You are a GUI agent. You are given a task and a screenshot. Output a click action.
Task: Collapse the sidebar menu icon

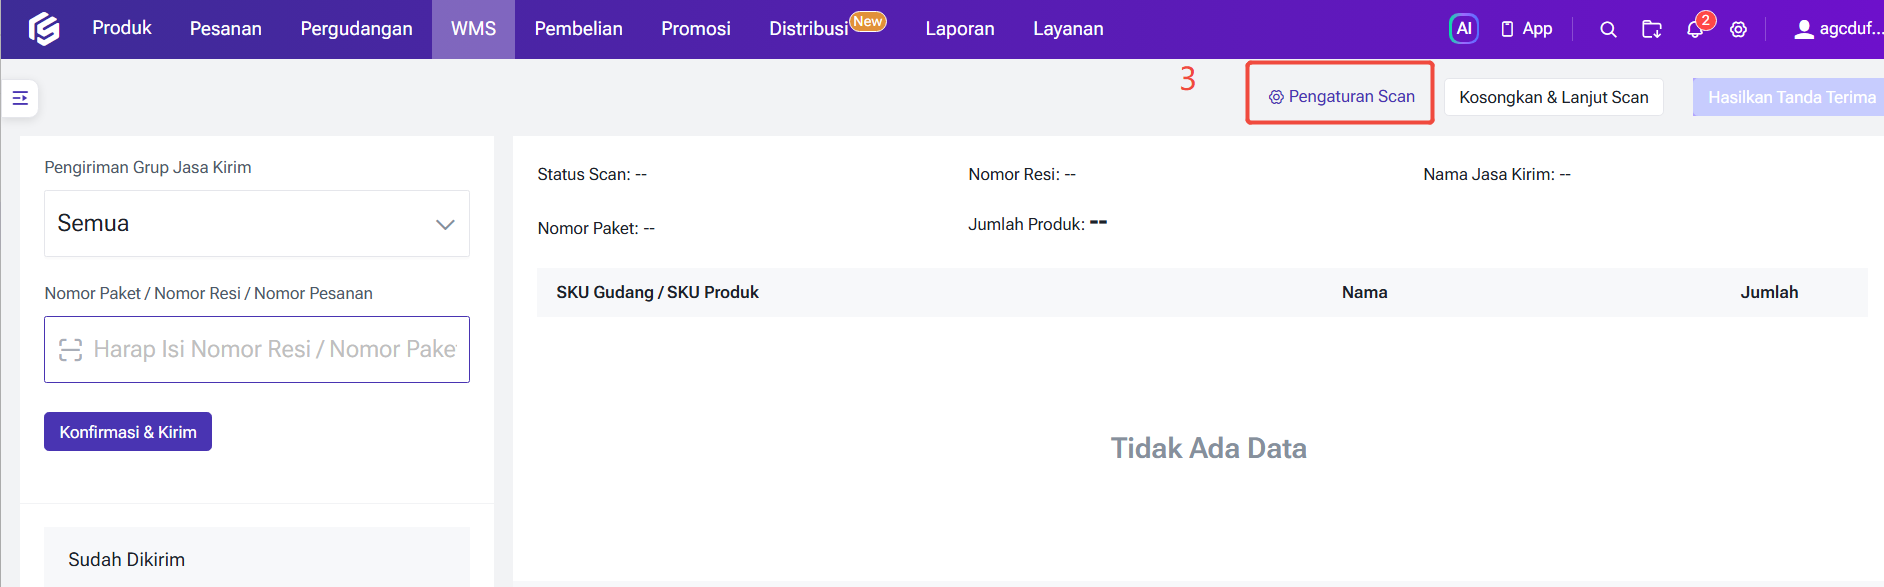coord(20,98)
